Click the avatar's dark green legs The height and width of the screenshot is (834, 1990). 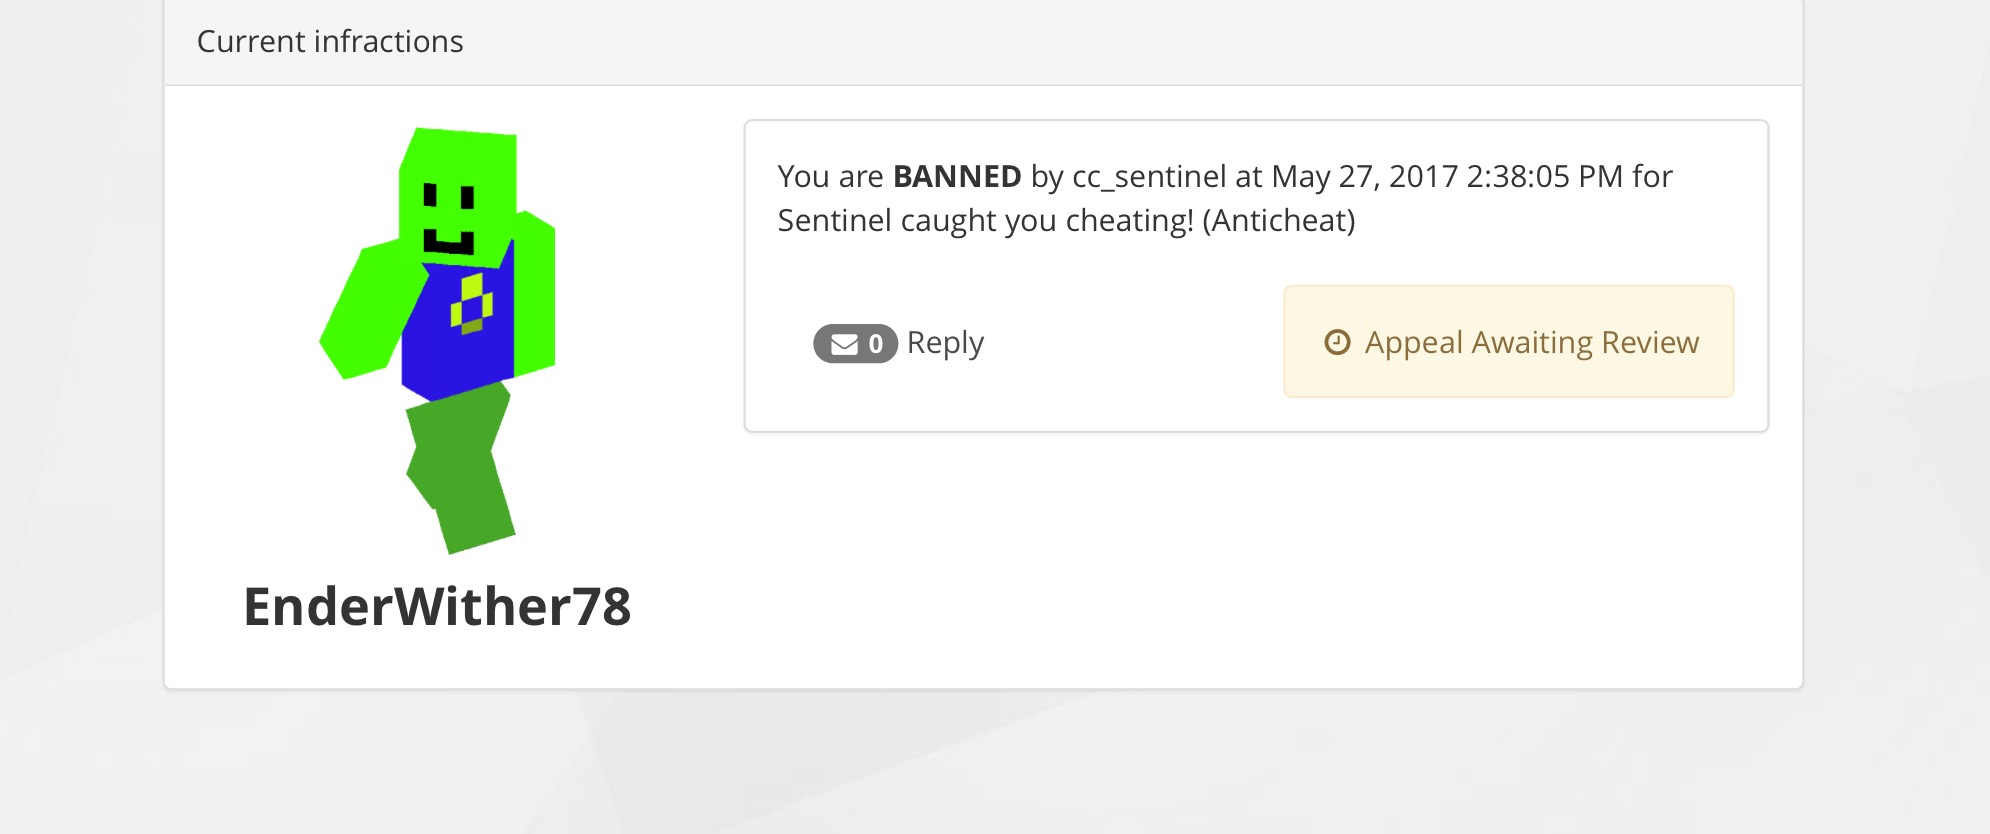click(460, 468)
